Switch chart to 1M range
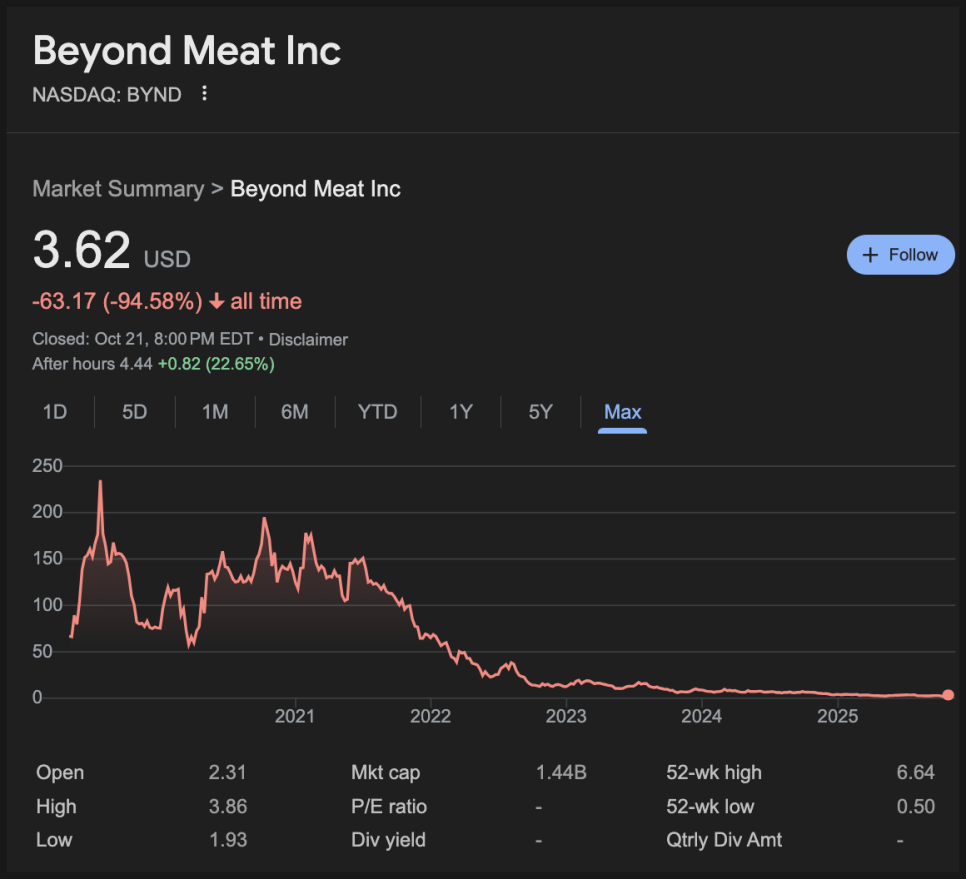The width and height of the screenshot is (966, 879). pyautogui.click(x=215, y=412)
